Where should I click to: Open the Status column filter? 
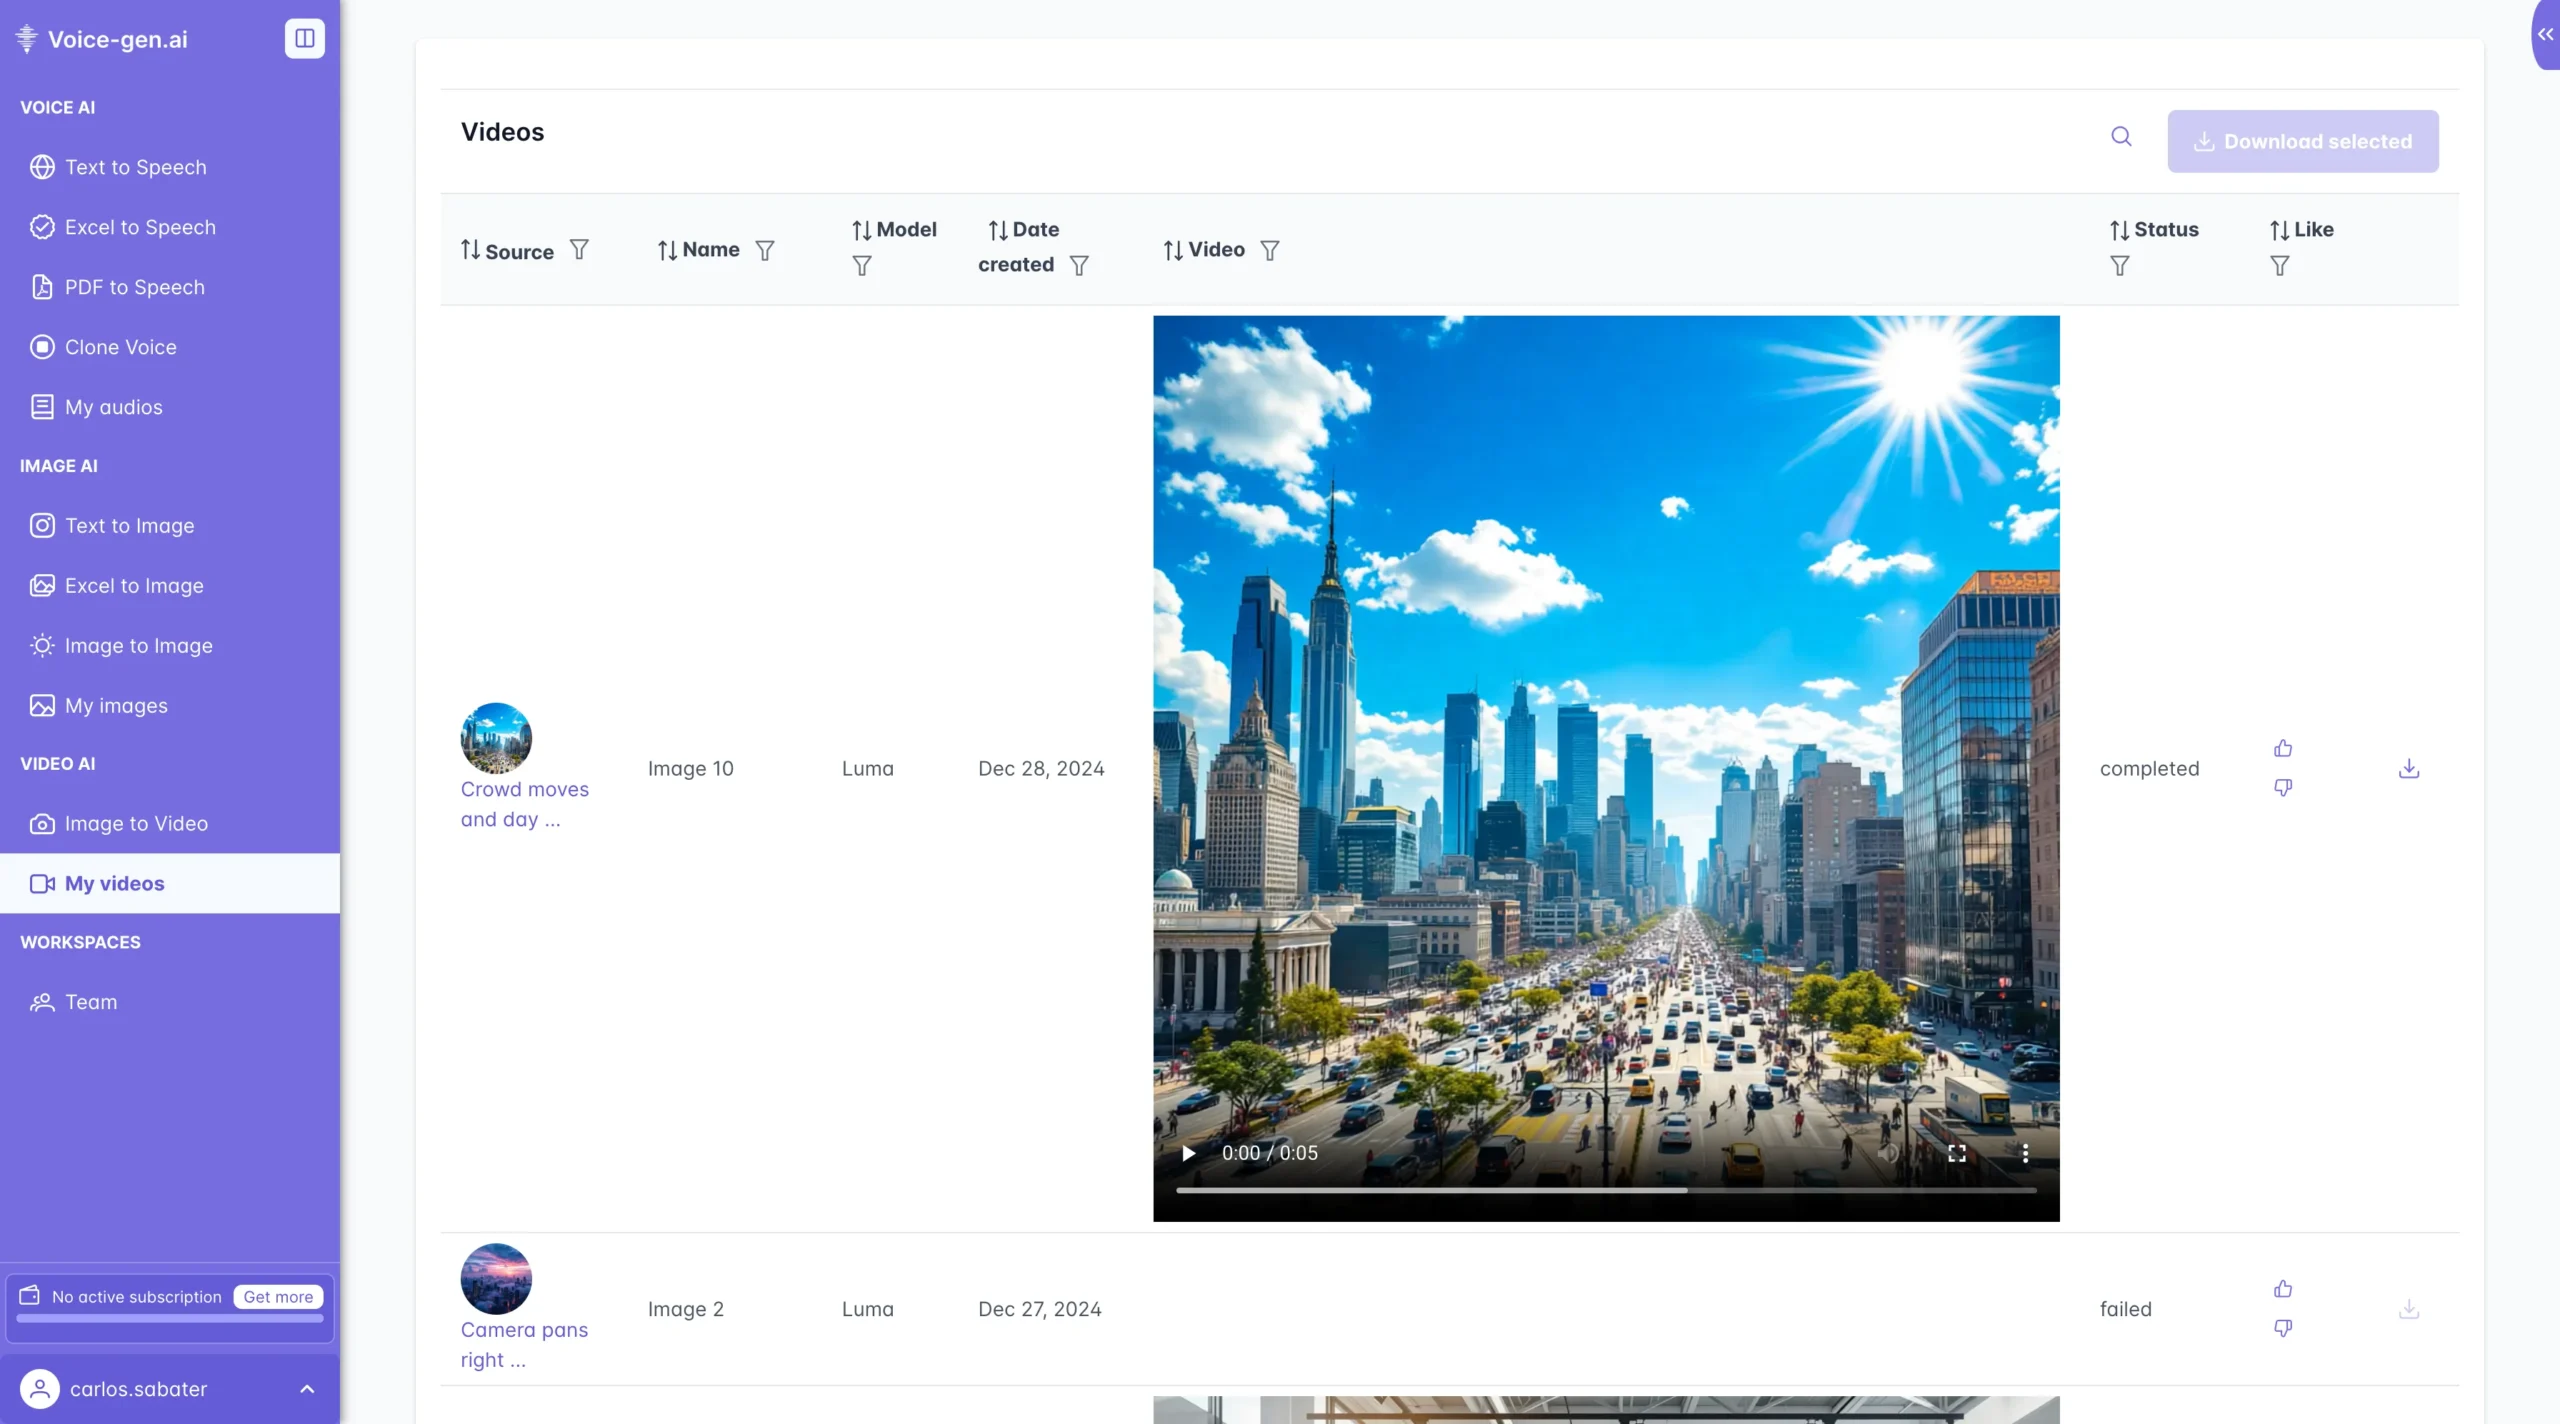point(2119,265)
